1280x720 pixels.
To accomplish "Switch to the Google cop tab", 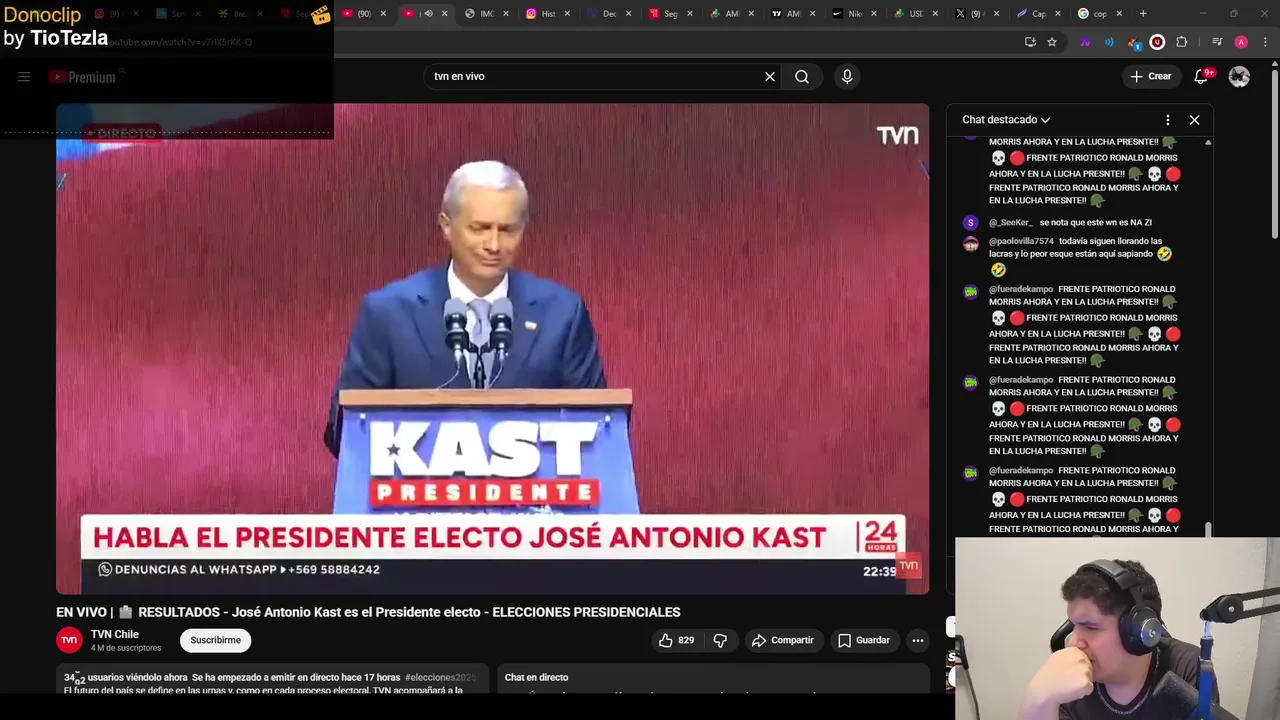I will [1098, 14].
